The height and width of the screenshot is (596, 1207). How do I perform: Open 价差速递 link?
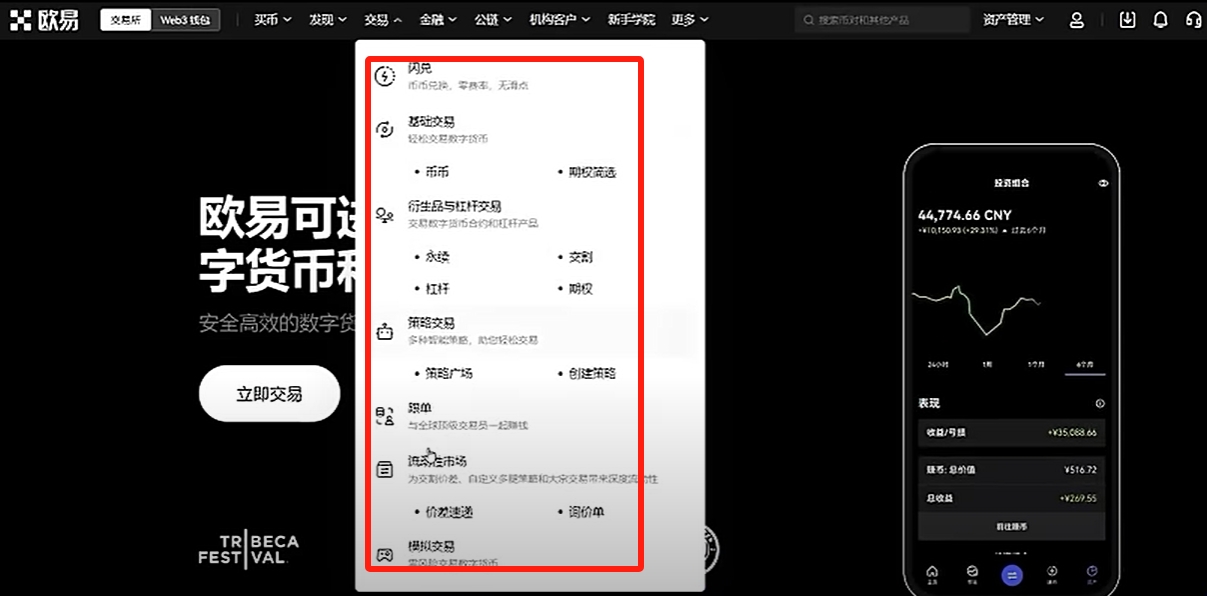click(x=449, y=512)
